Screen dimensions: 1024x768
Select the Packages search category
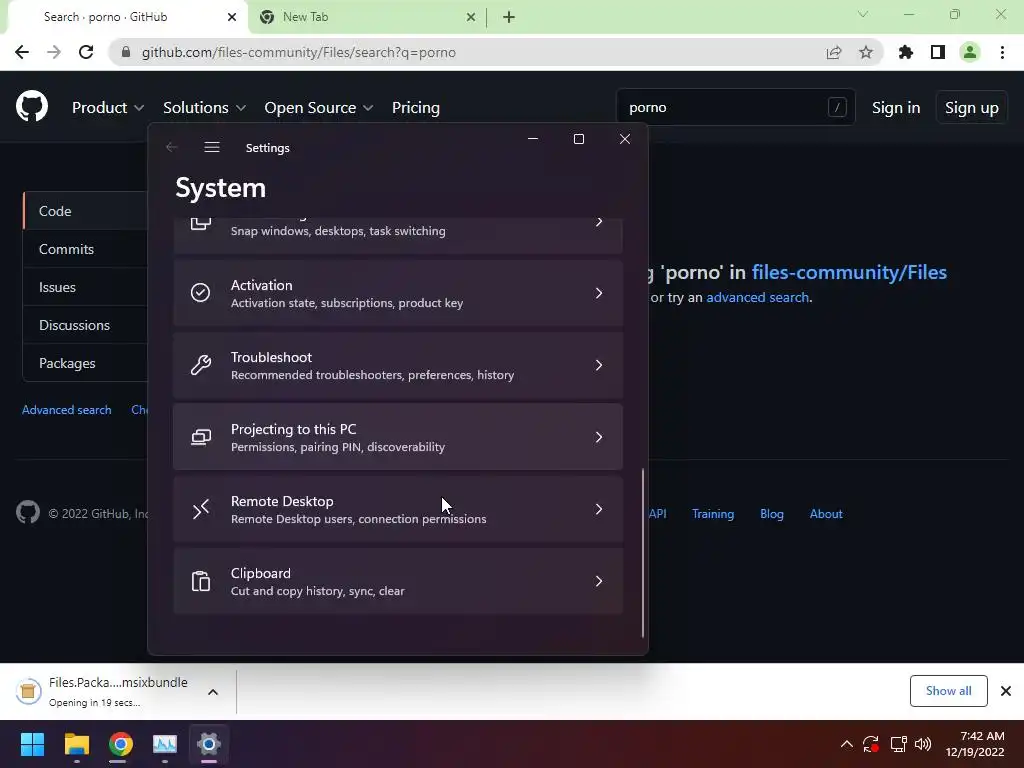[86, 362]
